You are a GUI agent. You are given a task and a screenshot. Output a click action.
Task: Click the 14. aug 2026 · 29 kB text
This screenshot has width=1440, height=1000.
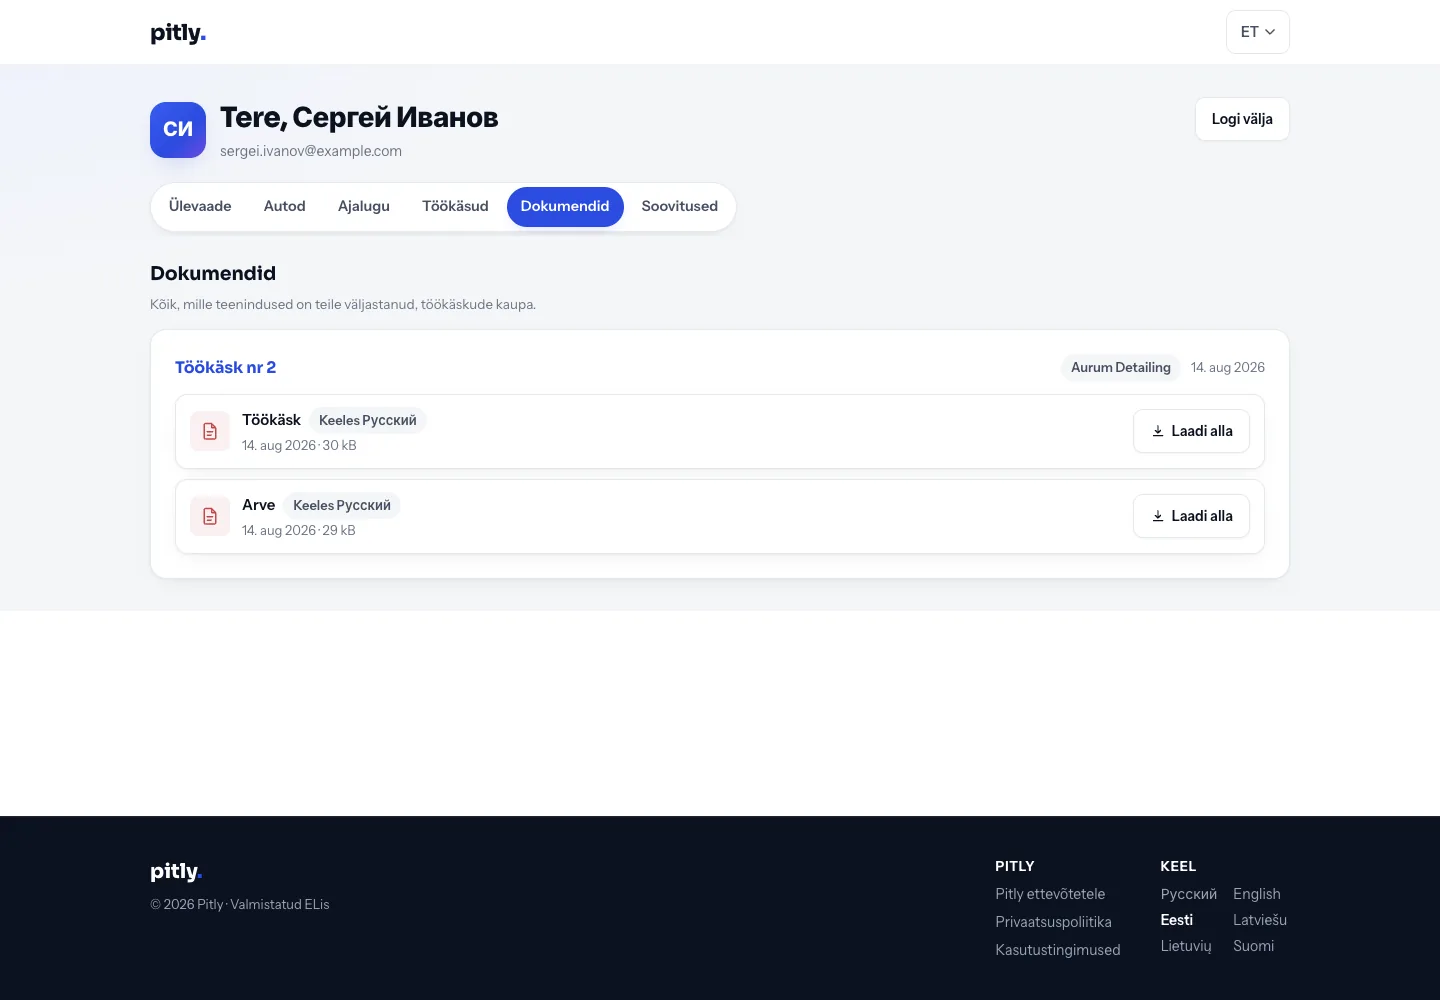[x=299, y=530]
